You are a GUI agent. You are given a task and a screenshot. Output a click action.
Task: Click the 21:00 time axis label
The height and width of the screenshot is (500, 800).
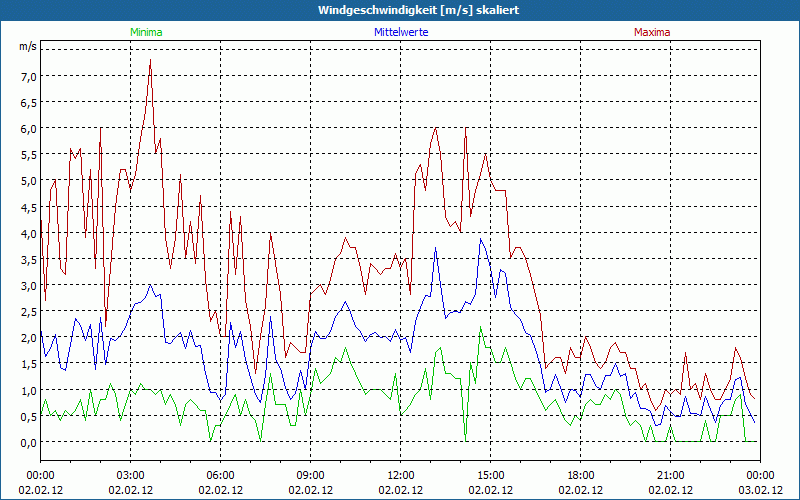[670, 476]
